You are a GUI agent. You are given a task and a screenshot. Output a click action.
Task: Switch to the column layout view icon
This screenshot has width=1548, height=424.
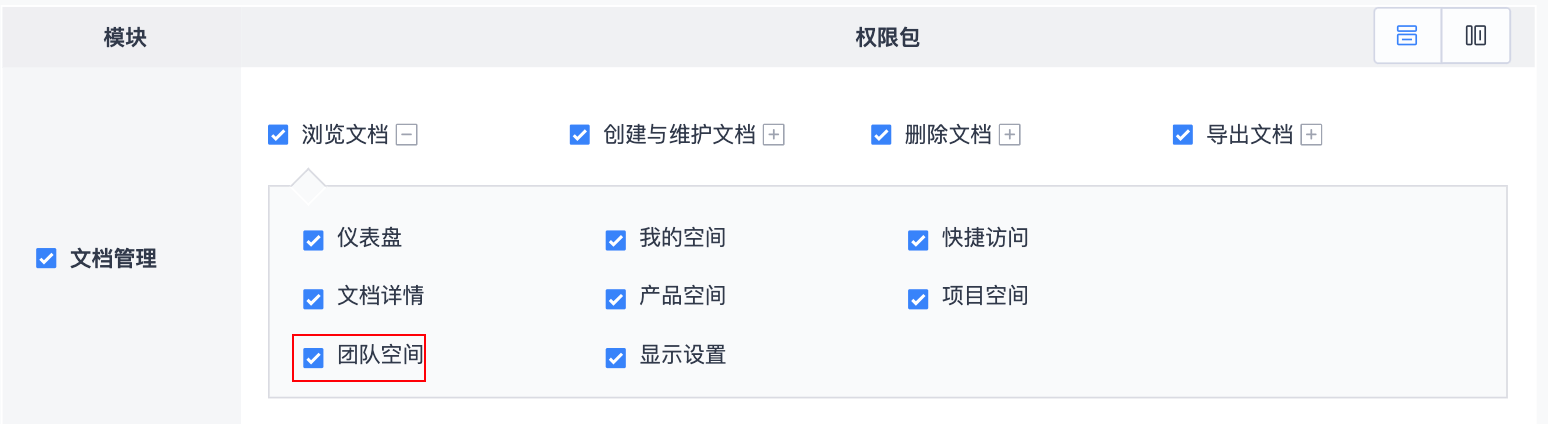(x=1475, y=37)
